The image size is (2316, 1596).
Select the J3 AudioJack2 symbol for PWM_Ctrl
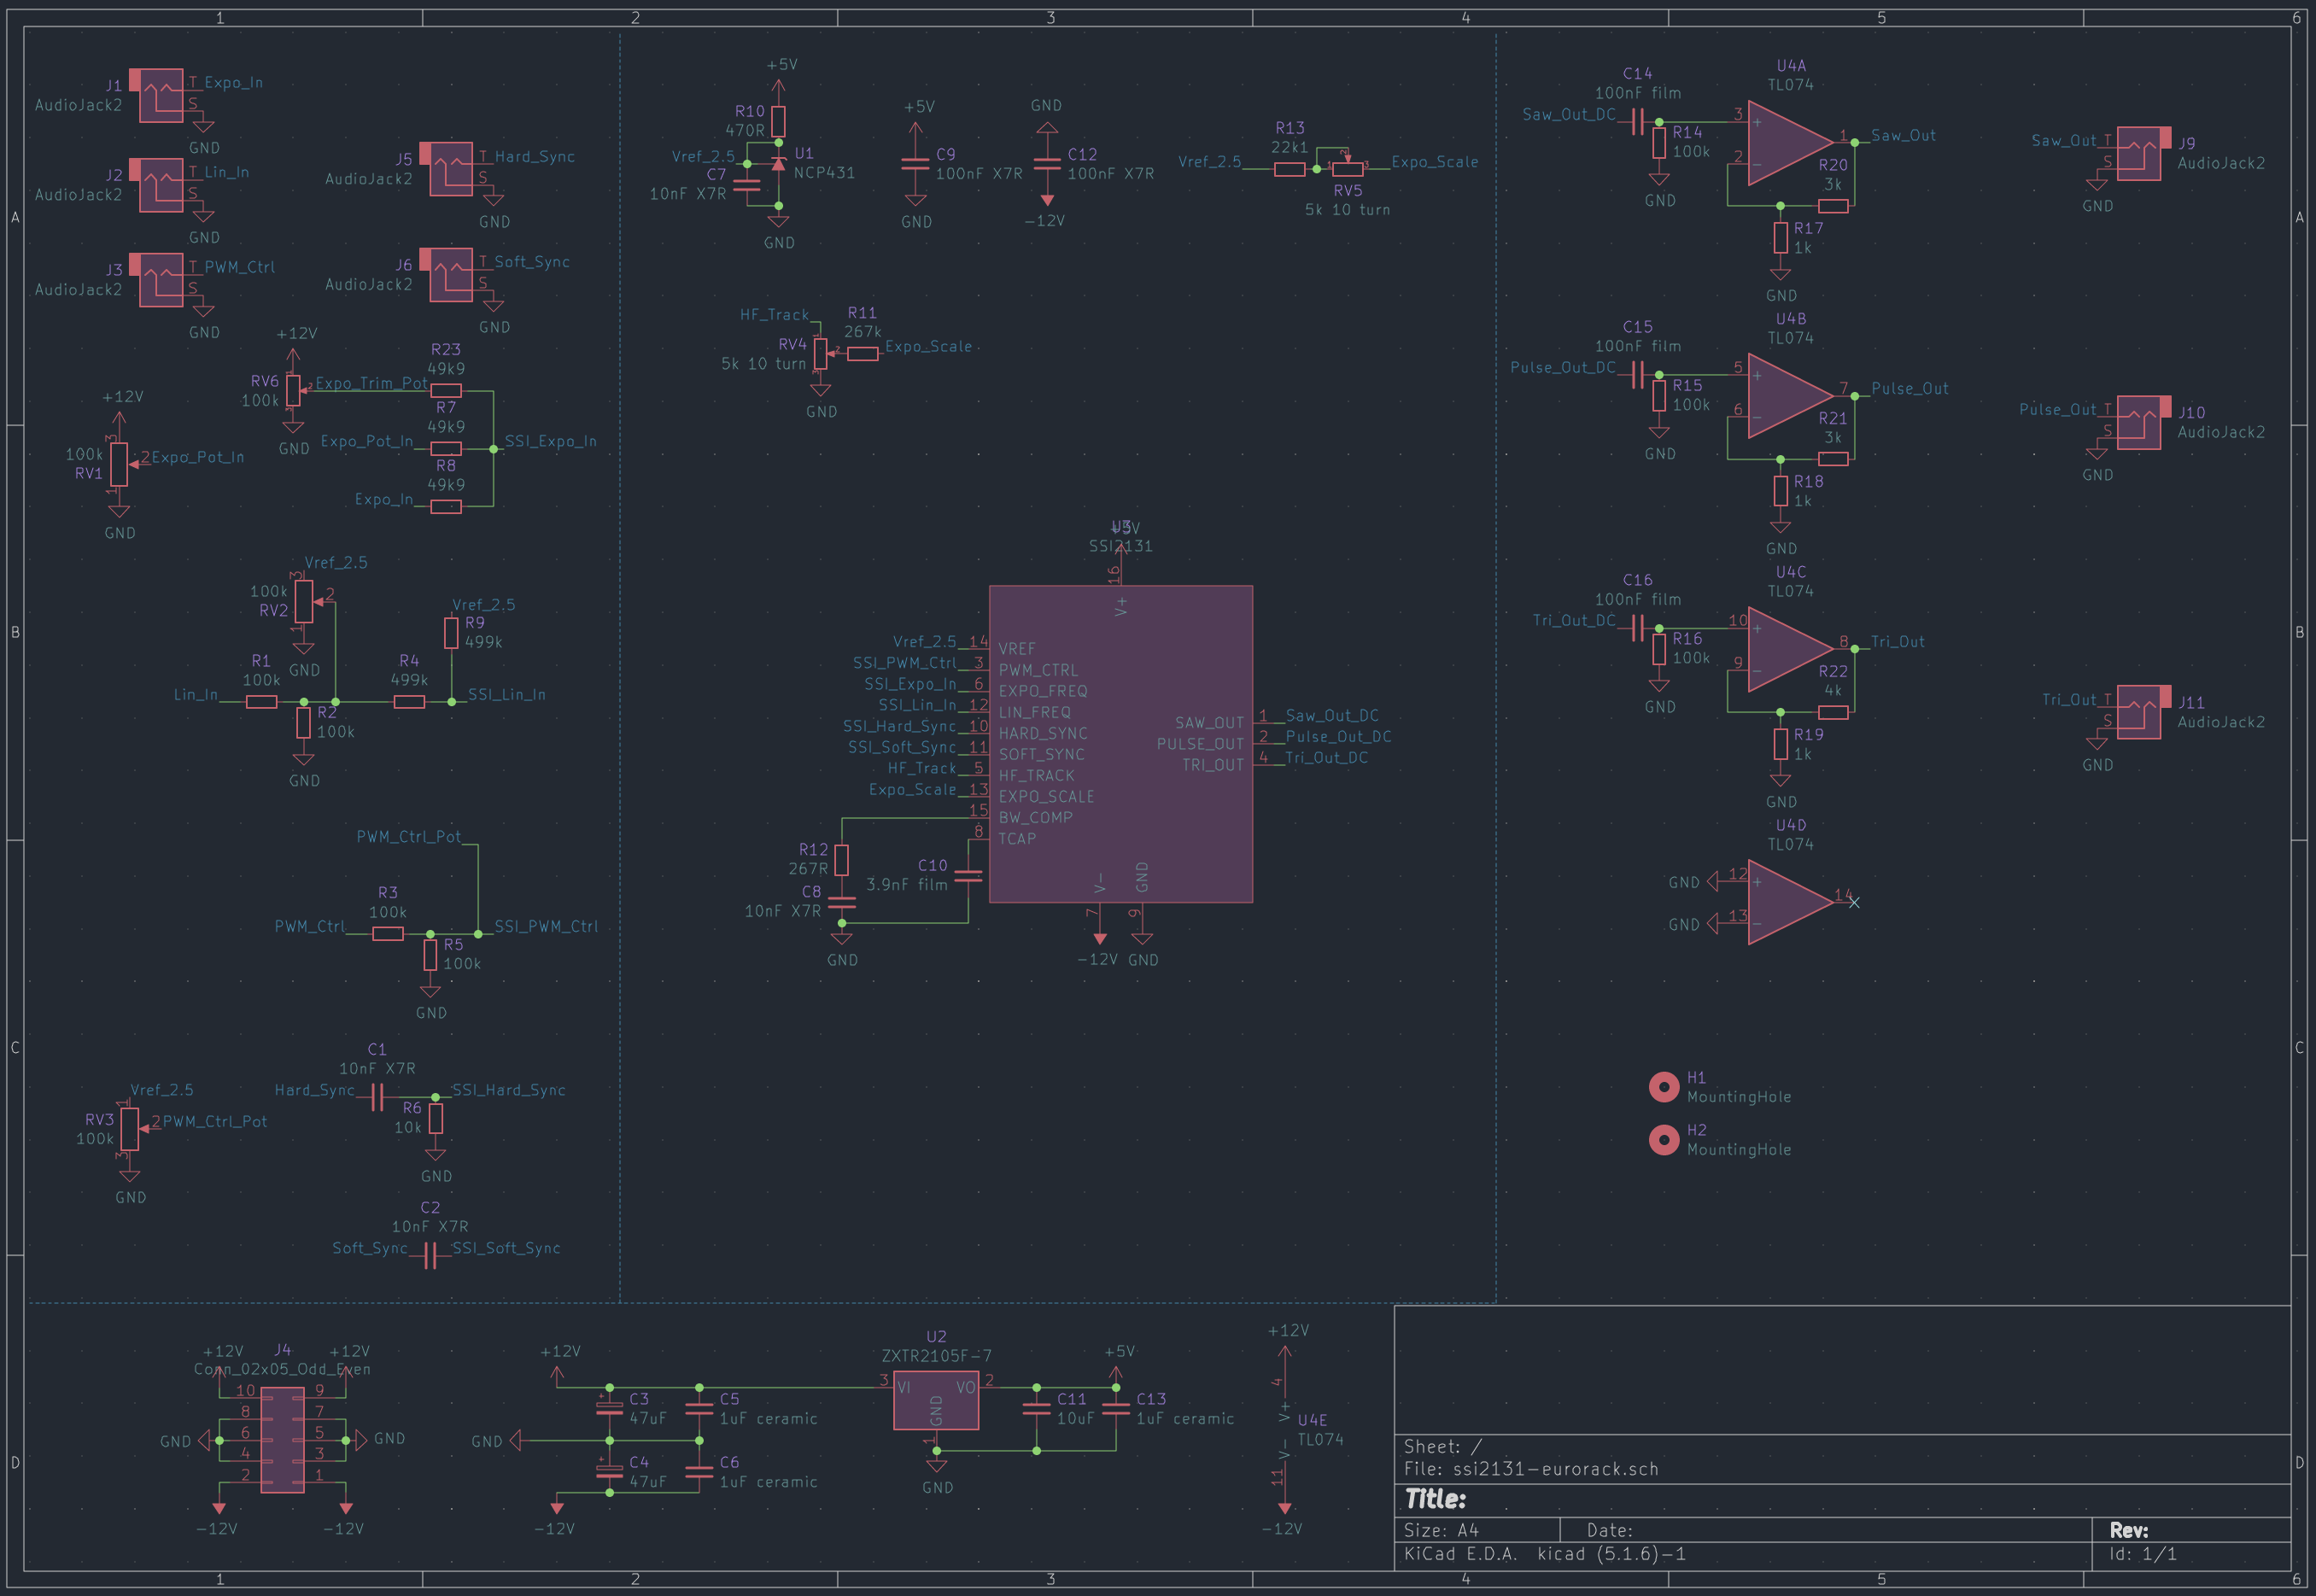point(160,280)
